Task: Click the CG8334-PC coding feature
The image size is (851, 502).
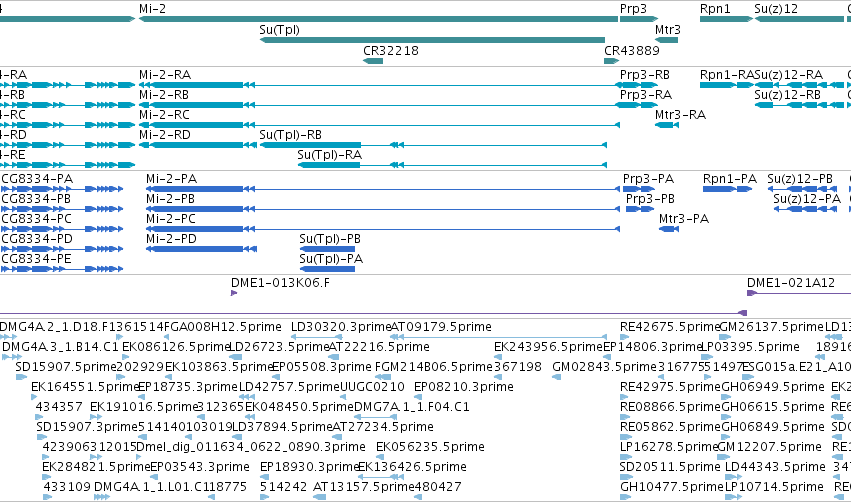Action: tap(61, 229)
